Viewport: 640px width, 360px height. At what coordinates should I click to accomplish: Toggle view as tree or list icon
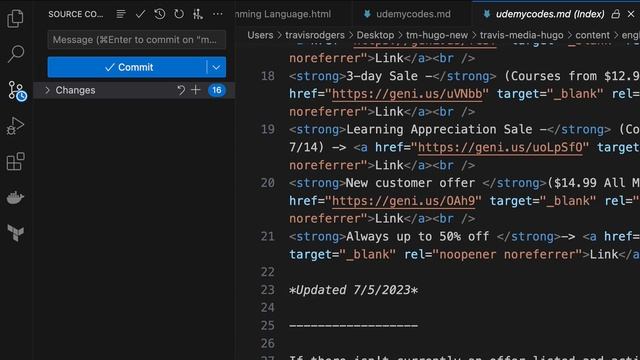(121, 14)
